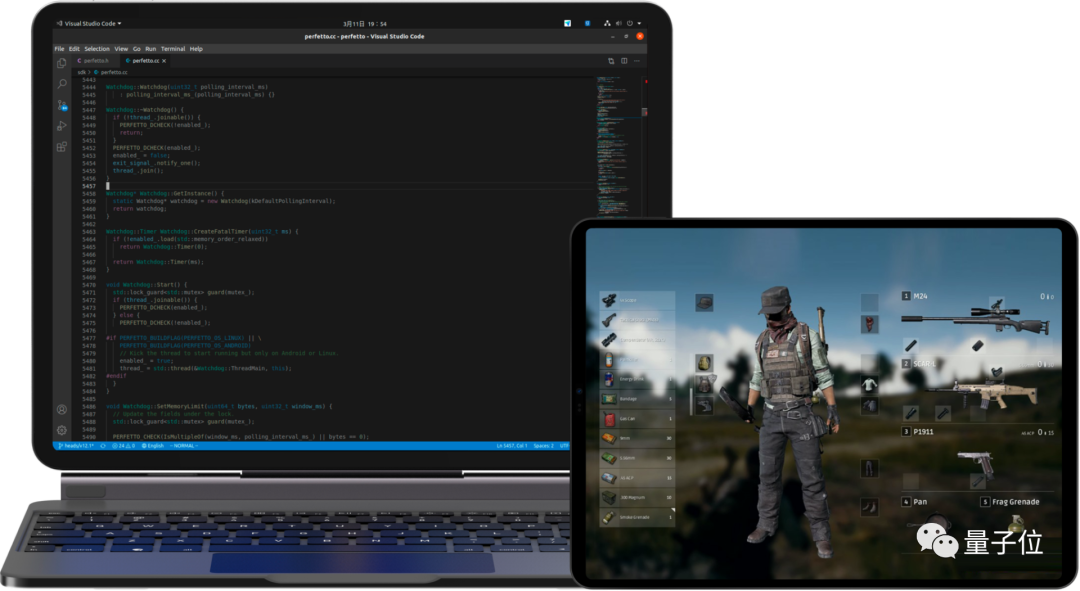Click the code minimap in the editor
Screen dimensions: 1080x591
coord(612,145)
